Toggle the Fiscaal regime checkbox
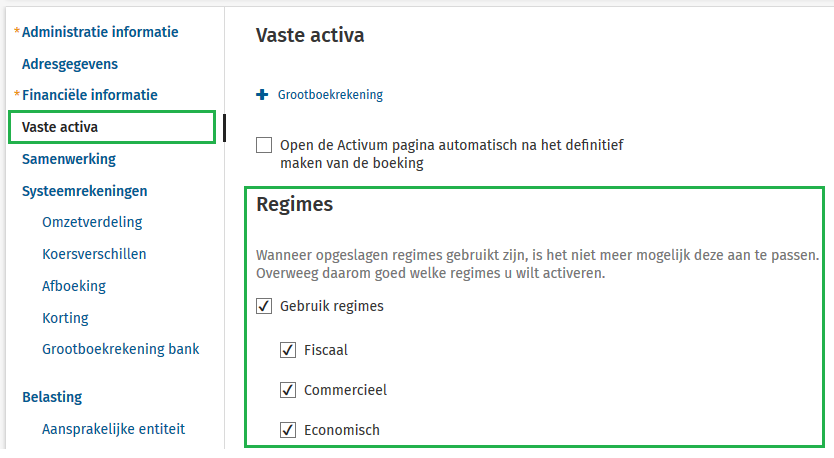The height and width of the screenshot is (458, 834). point(288,350)
